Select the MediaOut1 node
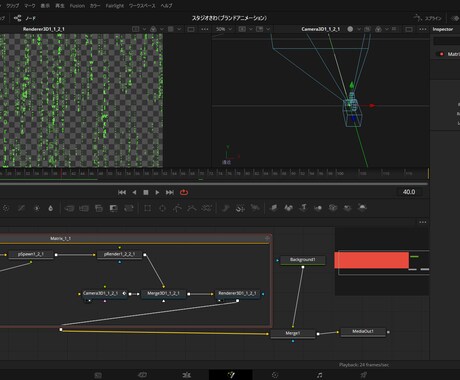This screenshot has height=380, width=460. click(x=363, y=332)
